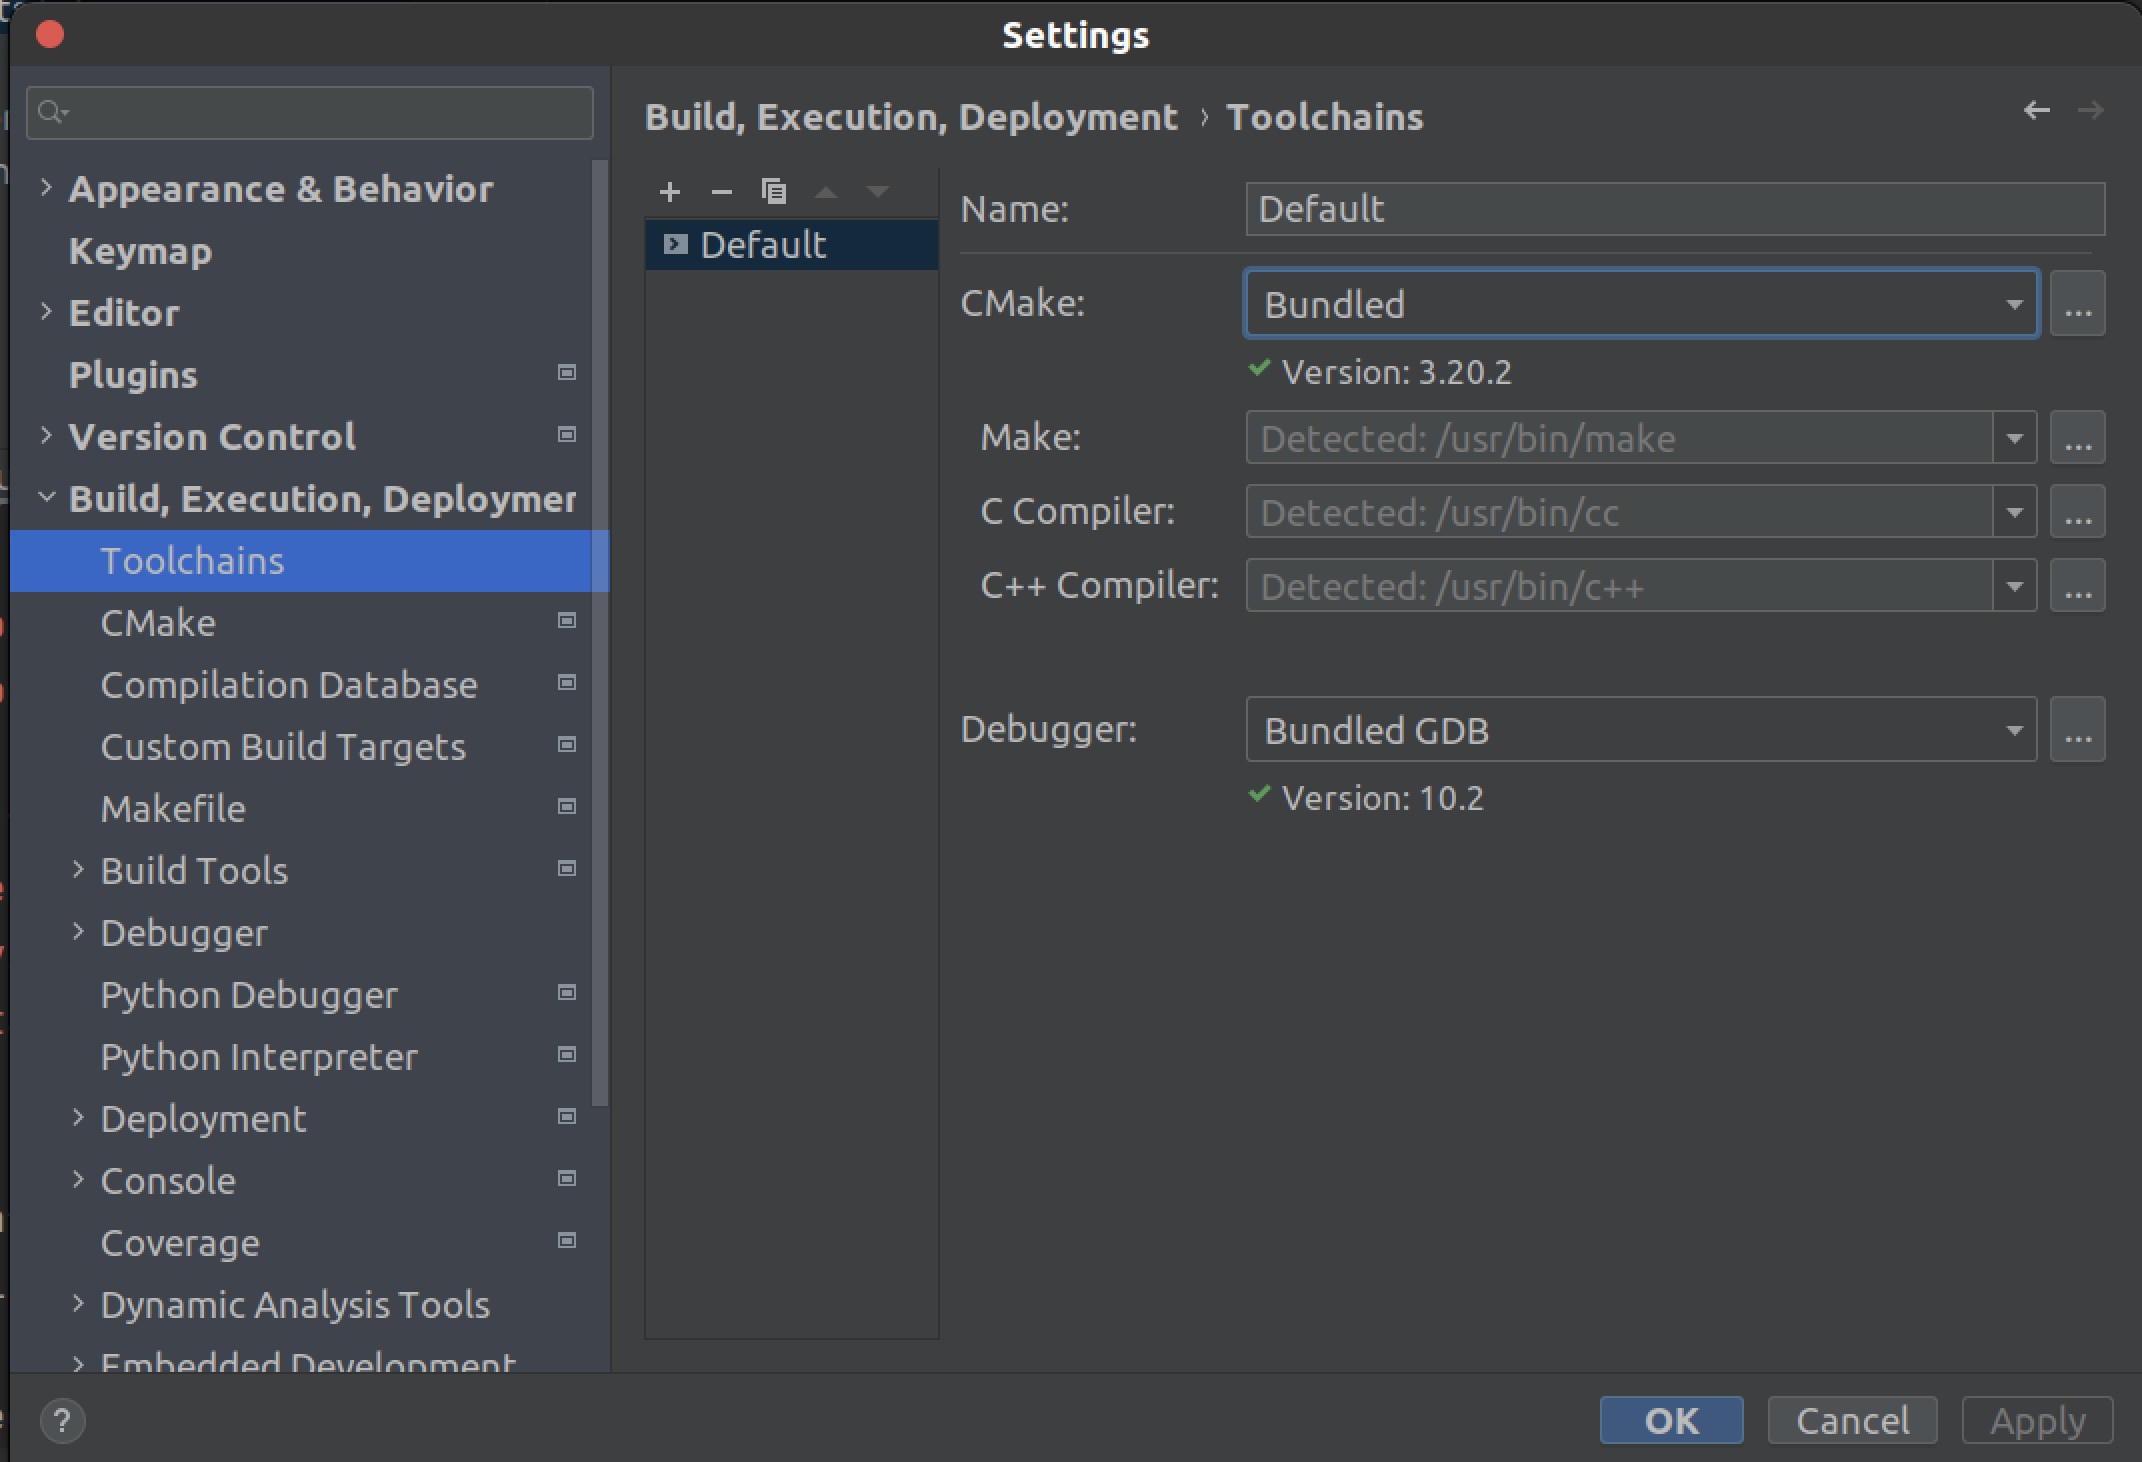Open the Python Interpreter settings page
The image size is (2142, 1462).
point(259,1057)
